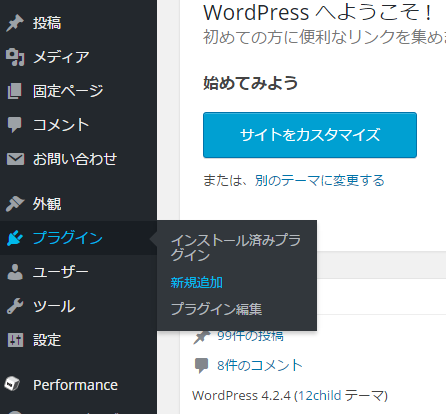This screenshot has height=414, width=446.
Task: Click the comment bubble icon next to 8件のコメント
Action: tap(202, 366)
